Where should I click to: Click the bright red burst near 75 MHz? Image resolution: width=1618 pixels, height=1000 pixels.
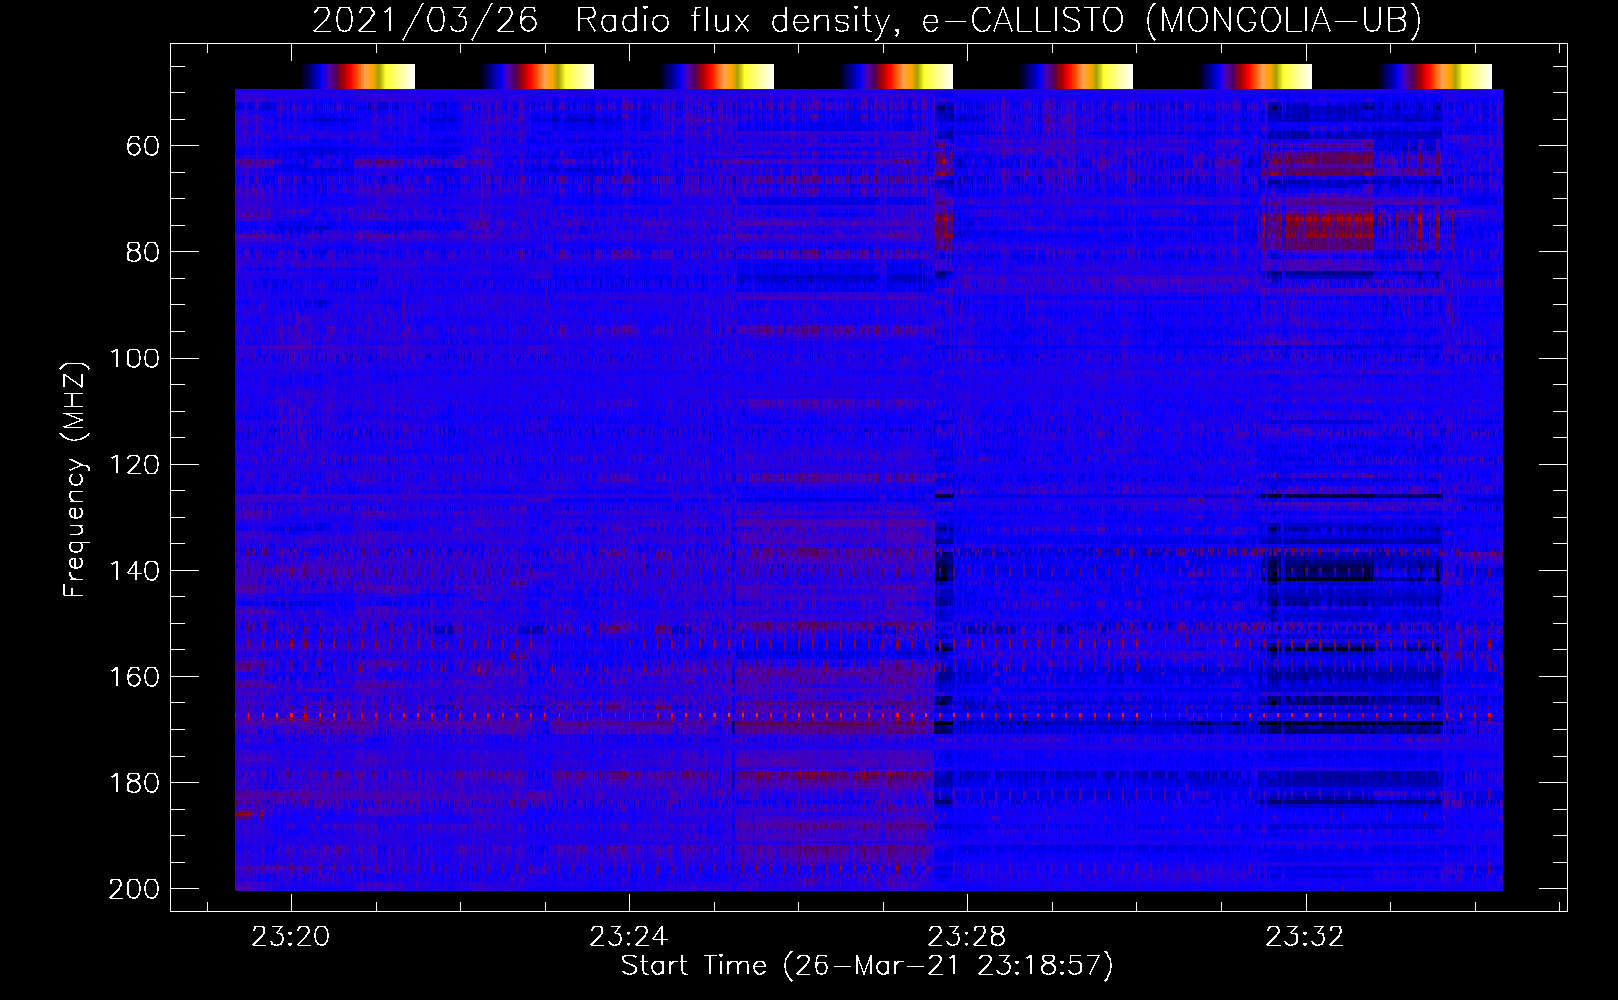[x=1317, y=231]
